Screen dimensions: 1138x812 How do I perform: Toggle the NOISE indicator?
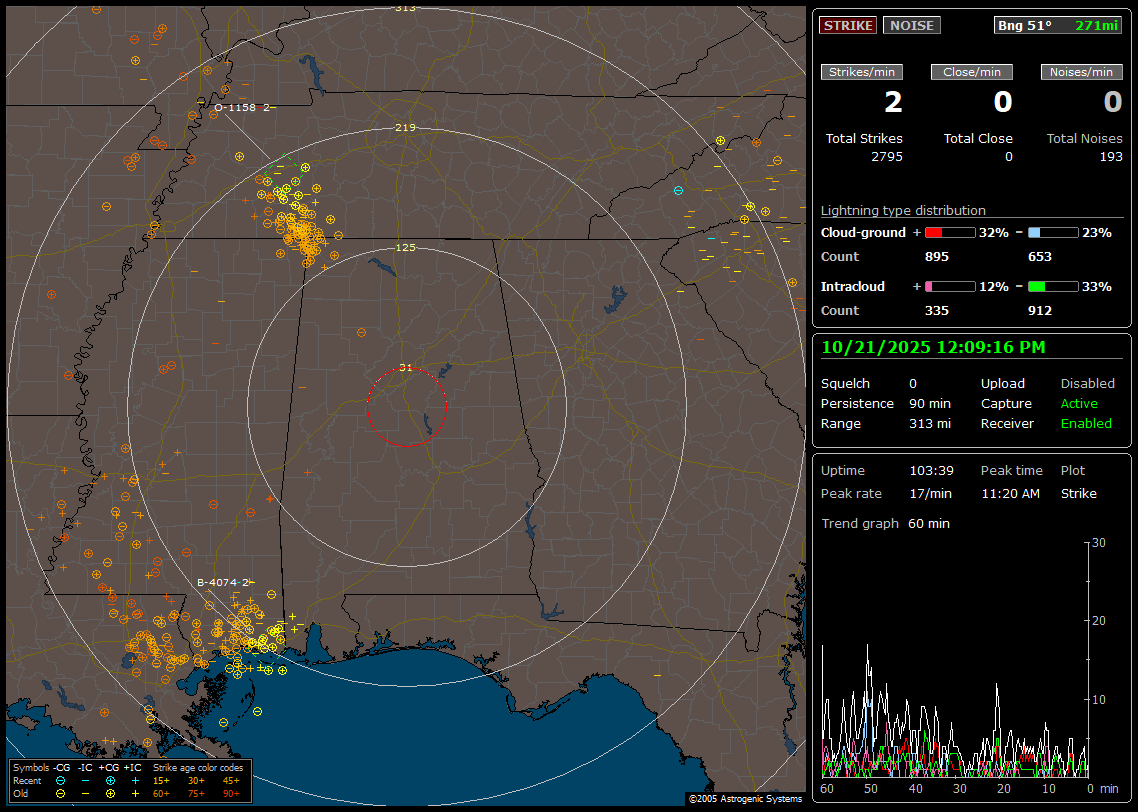click(911, 26)
